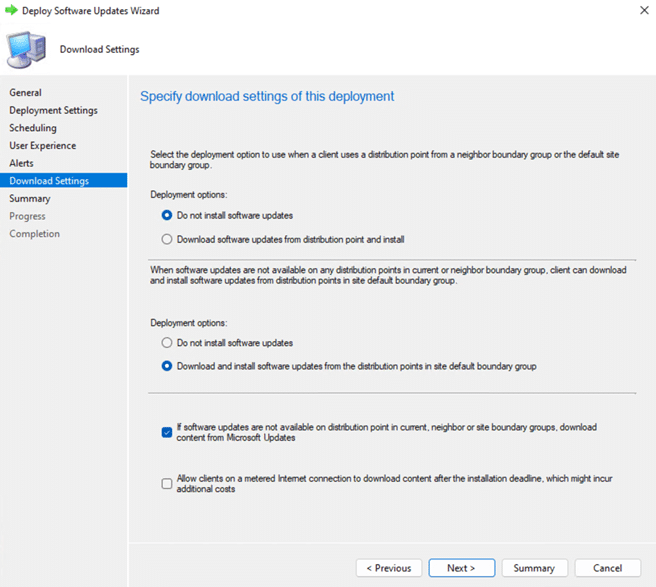Select download from site default boundary group option
656x587 pixels.
167,366
